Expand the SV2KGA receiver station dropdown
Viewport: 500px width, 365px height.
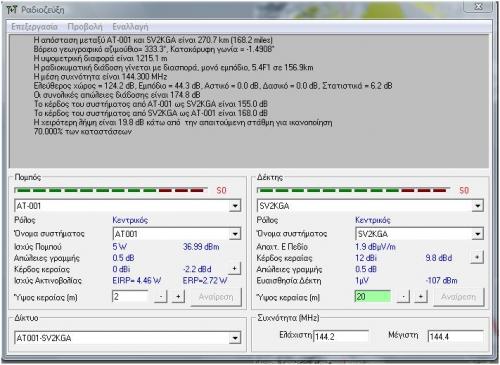pos(478,206)
